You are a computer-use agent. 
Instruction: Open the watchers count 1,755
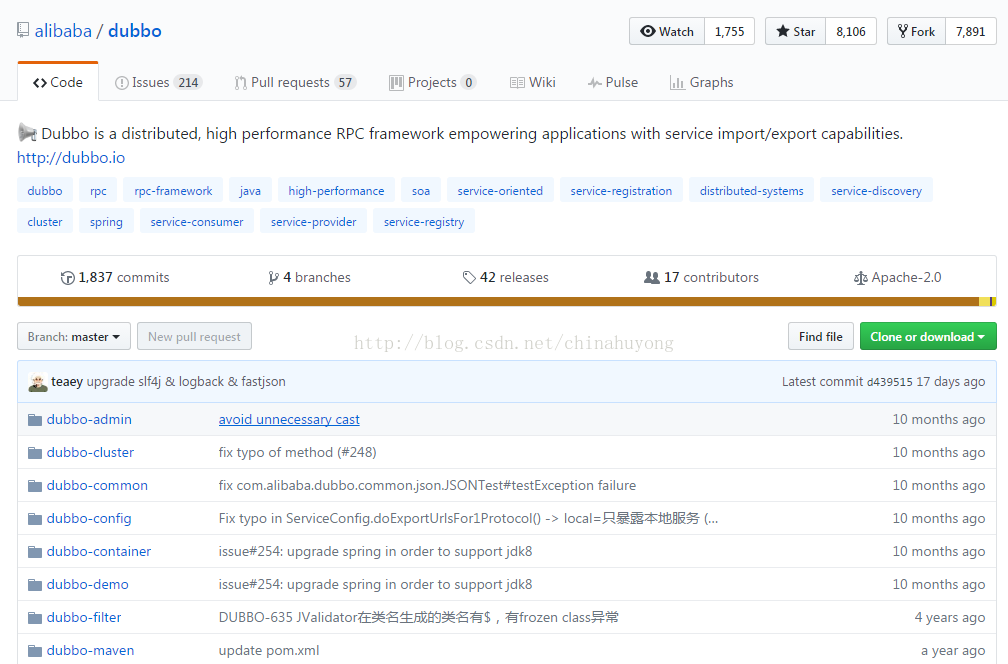tap(730, 31)
